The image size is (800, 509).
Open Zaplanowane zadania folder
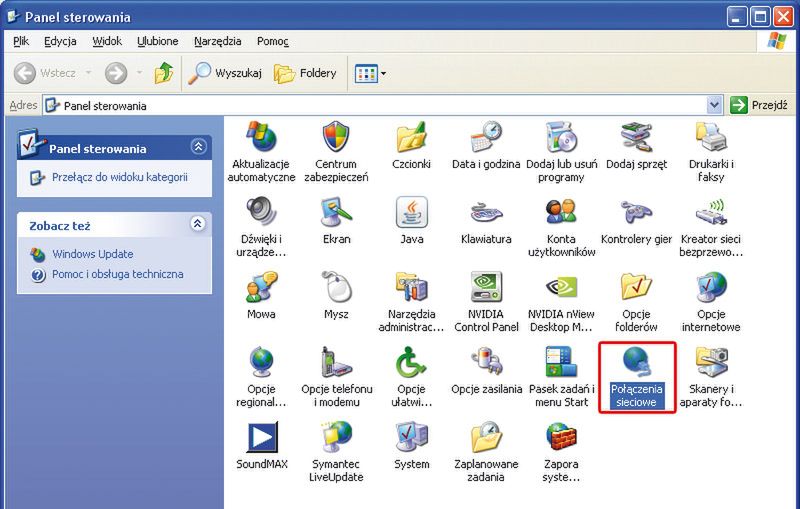pyautogui.click(x=486, y=452)
